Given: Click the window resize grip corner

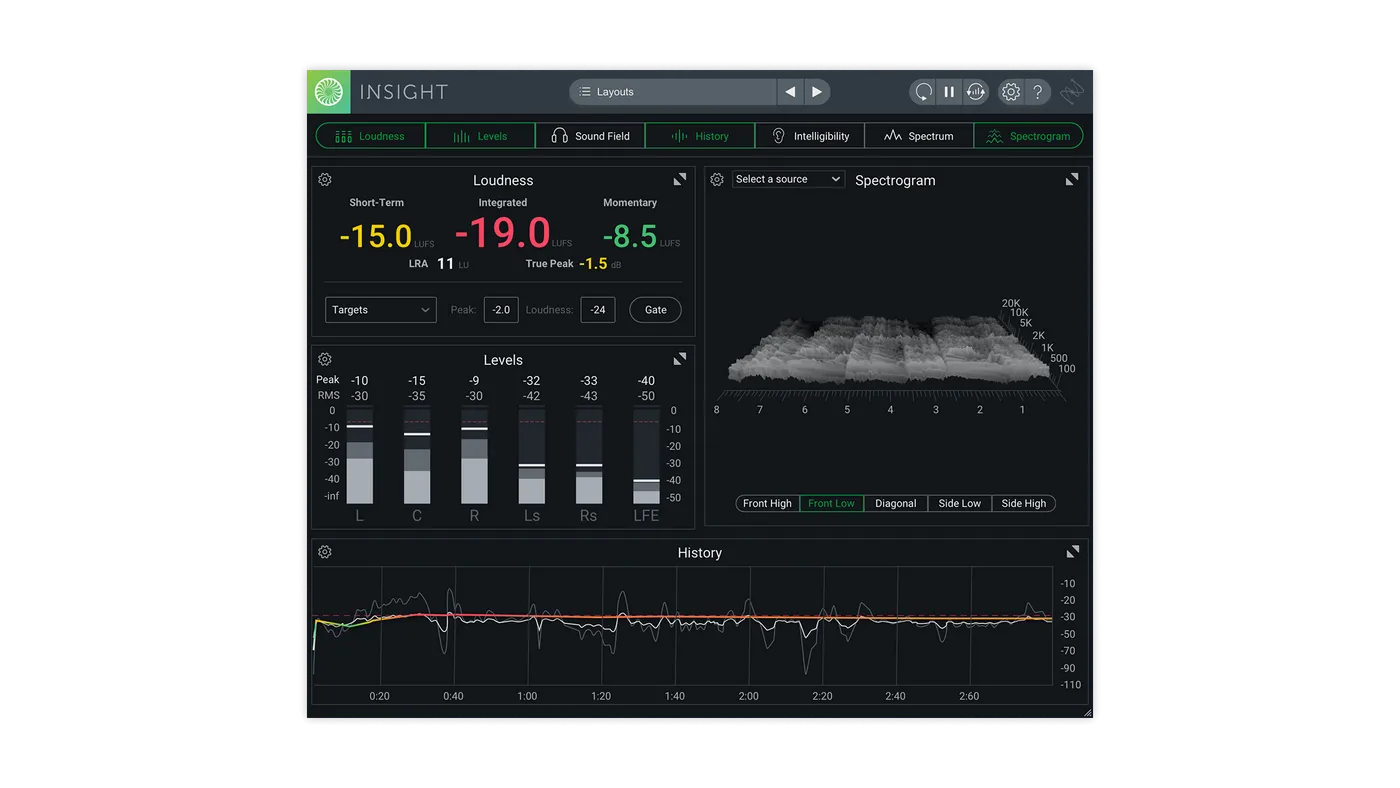Looking at the screenshot, I should tap(1087, 712).
